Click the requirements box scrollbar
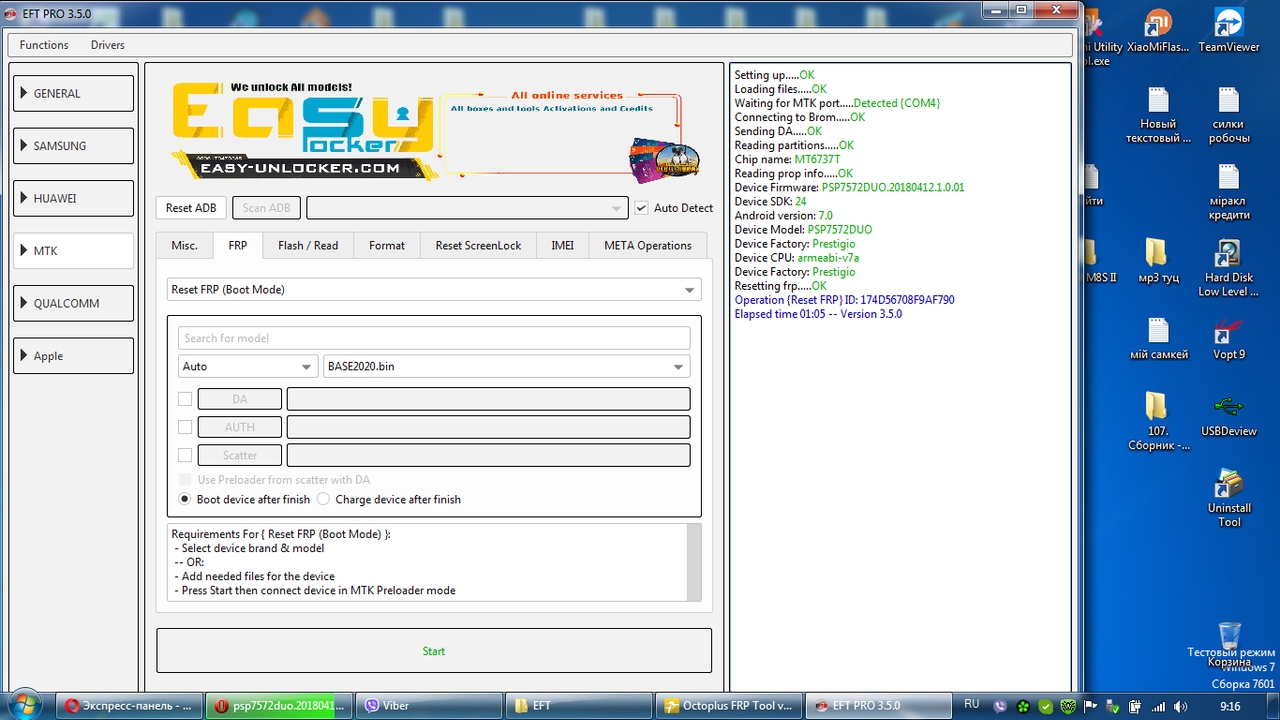Viewport: 1280px width, 720px height. click(x=694, y=561)
